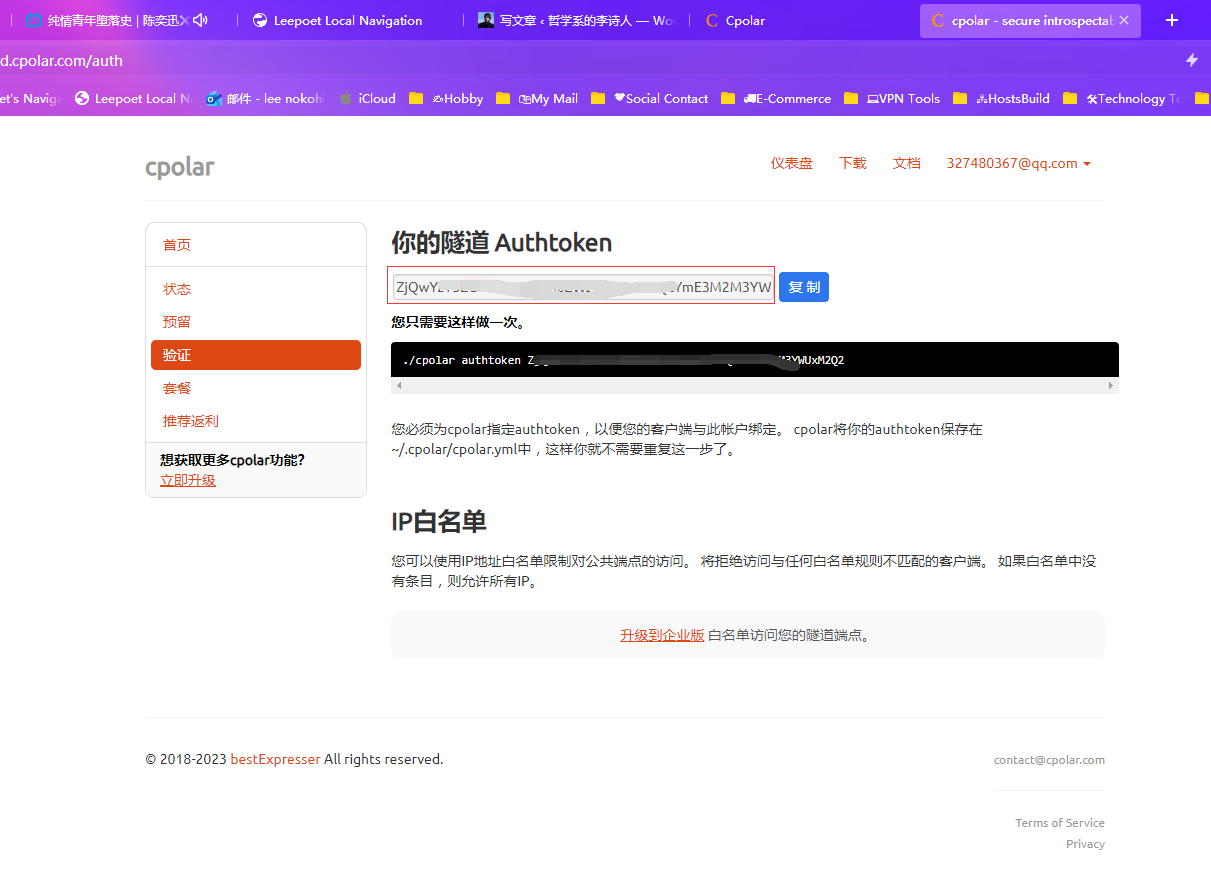Image resolution: width=1211 pixels, height=872 pixels.
Task: Mute the audio-playing tab via speaker icon
Action: point(201,20)
